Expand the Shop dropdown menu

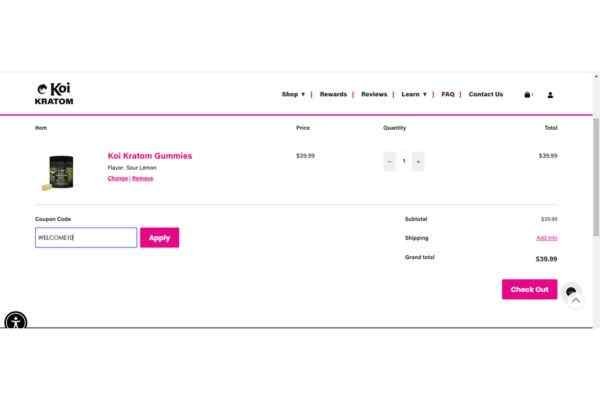293,94
